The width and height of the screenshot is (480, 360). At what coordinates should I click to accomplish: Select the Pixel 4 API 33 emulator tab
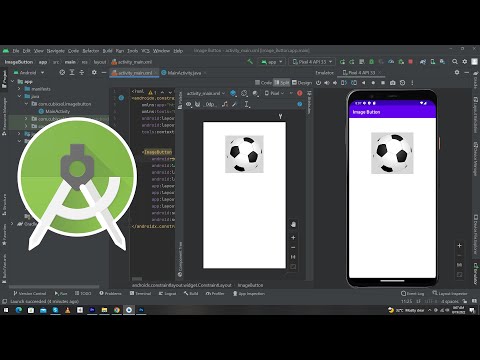(x=361, y=72)
